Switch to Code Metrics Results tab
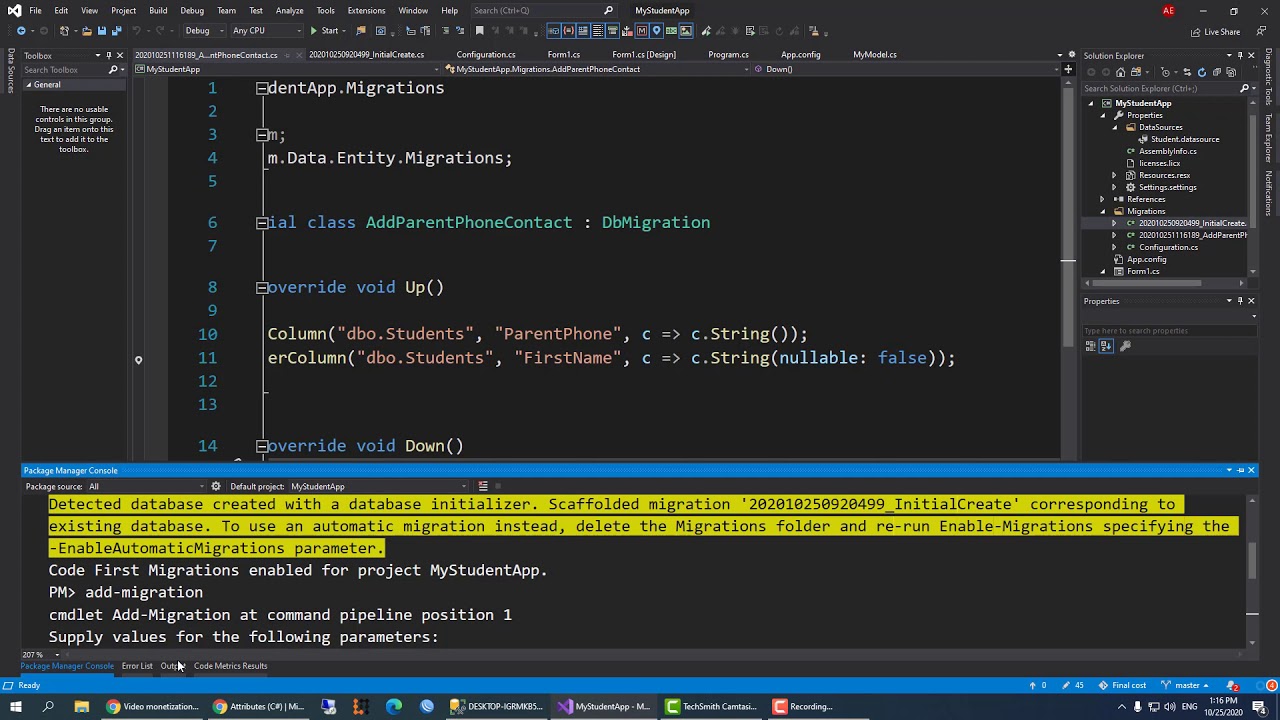The image size is (1280, 720). (x=230, y=666)
